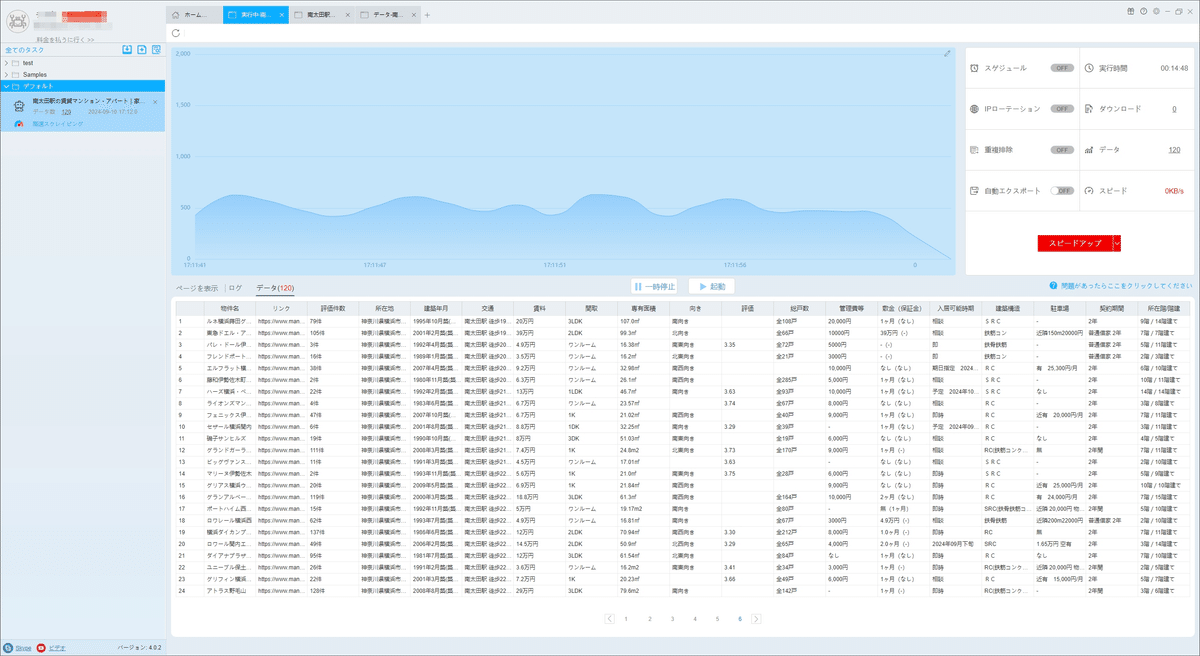Go to page 3 in pagination
The width and height of the screenshot is (1200, 656).
click(x=672, y=619)
